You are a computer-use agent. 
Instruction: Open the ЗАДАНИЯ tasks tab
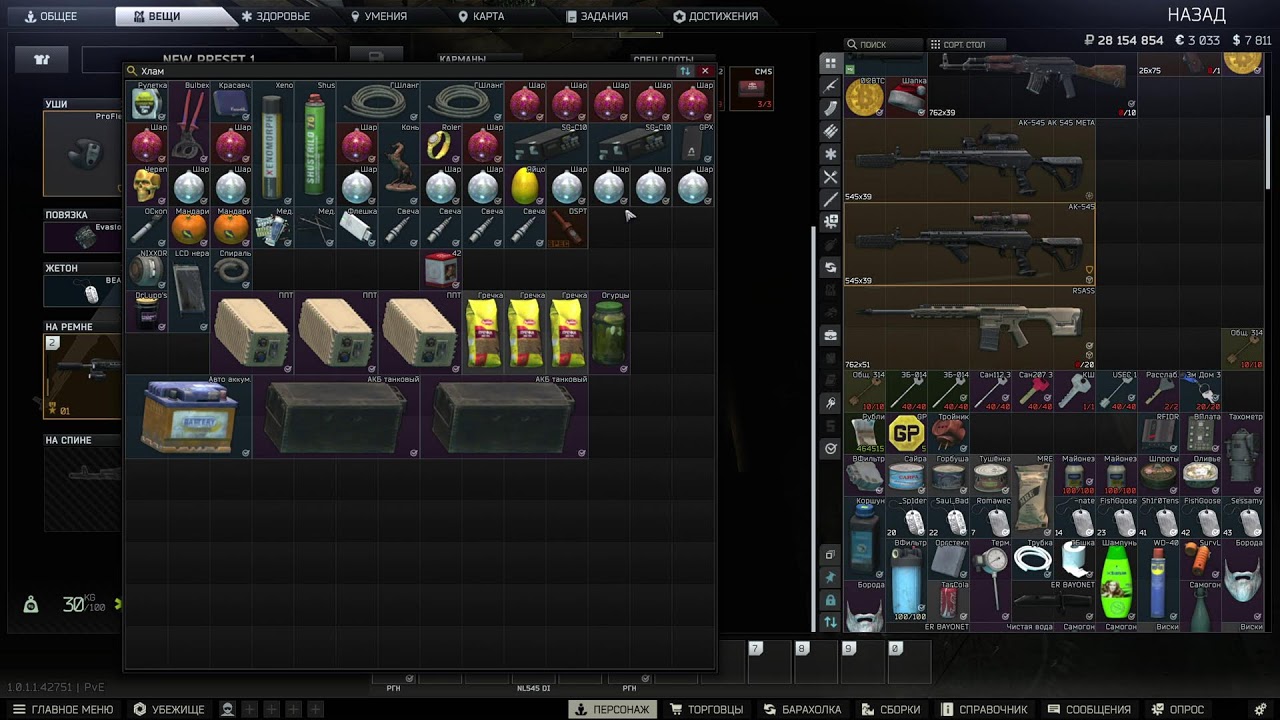tap(597, 16)
